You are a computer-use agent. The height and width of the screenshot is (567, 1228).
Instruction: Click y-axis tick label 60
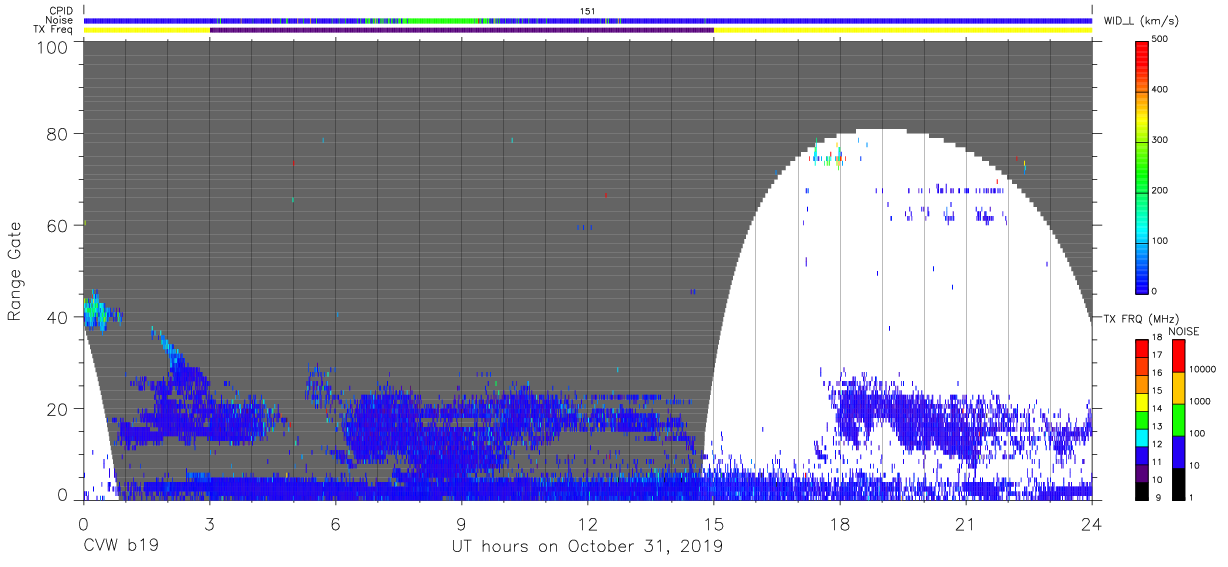pos(59,225)
